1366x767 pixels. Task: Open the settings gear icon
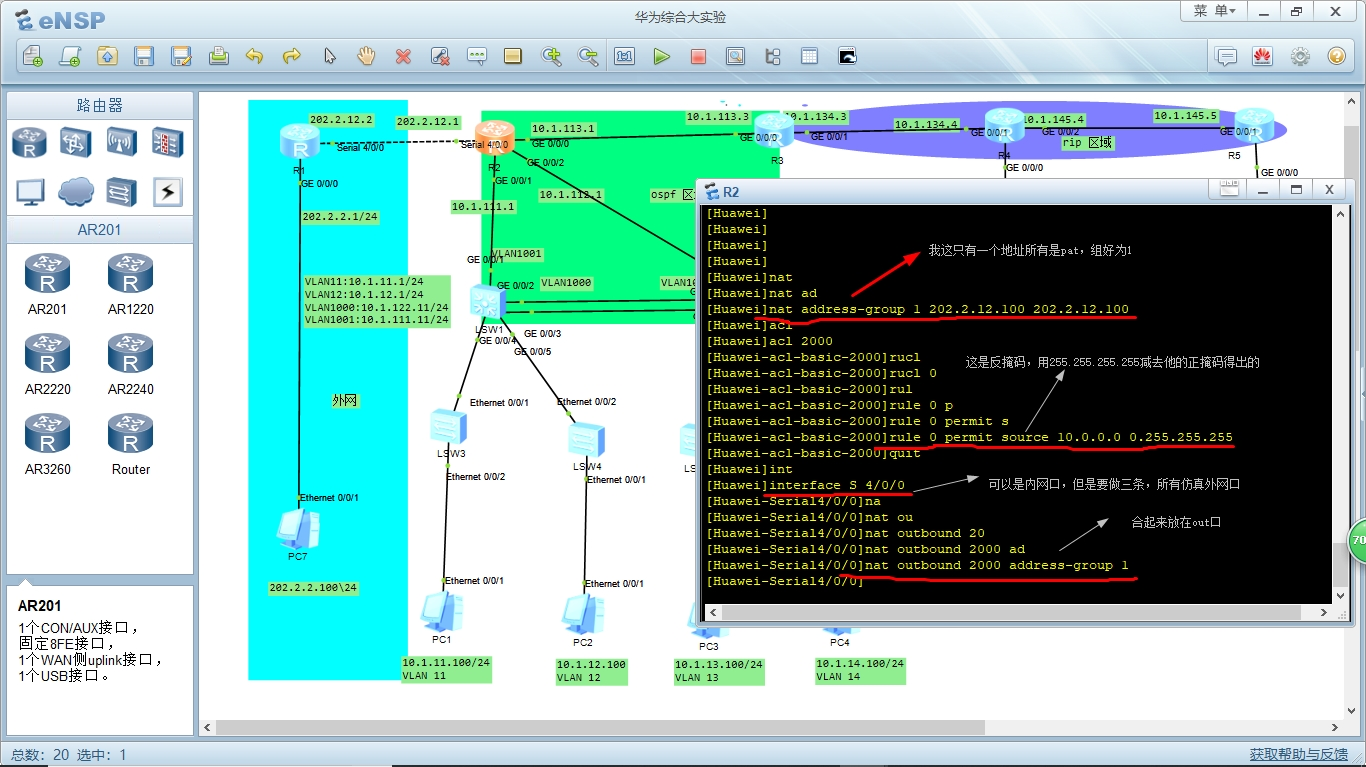[1300, 56]
